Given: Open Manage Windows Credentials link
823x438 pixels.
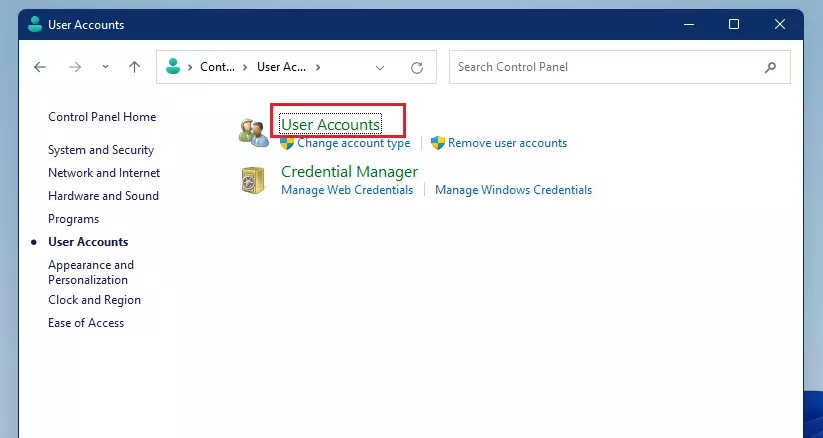Looking at the screenshot, I should pos(513,190).
